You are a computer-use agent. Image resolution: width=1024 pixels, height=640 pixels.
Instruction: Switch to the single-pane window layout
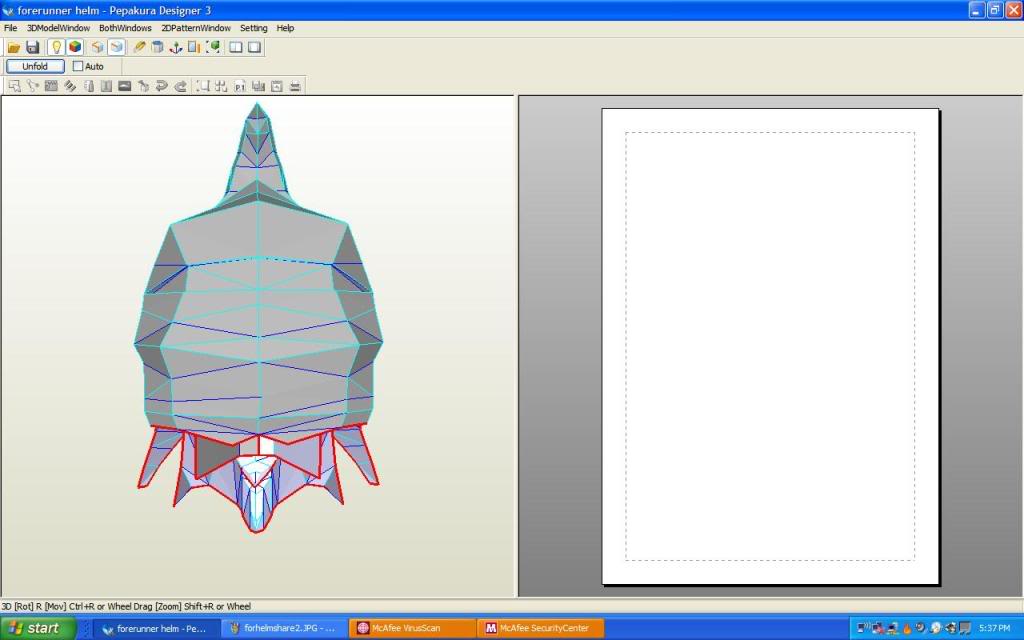254,47
